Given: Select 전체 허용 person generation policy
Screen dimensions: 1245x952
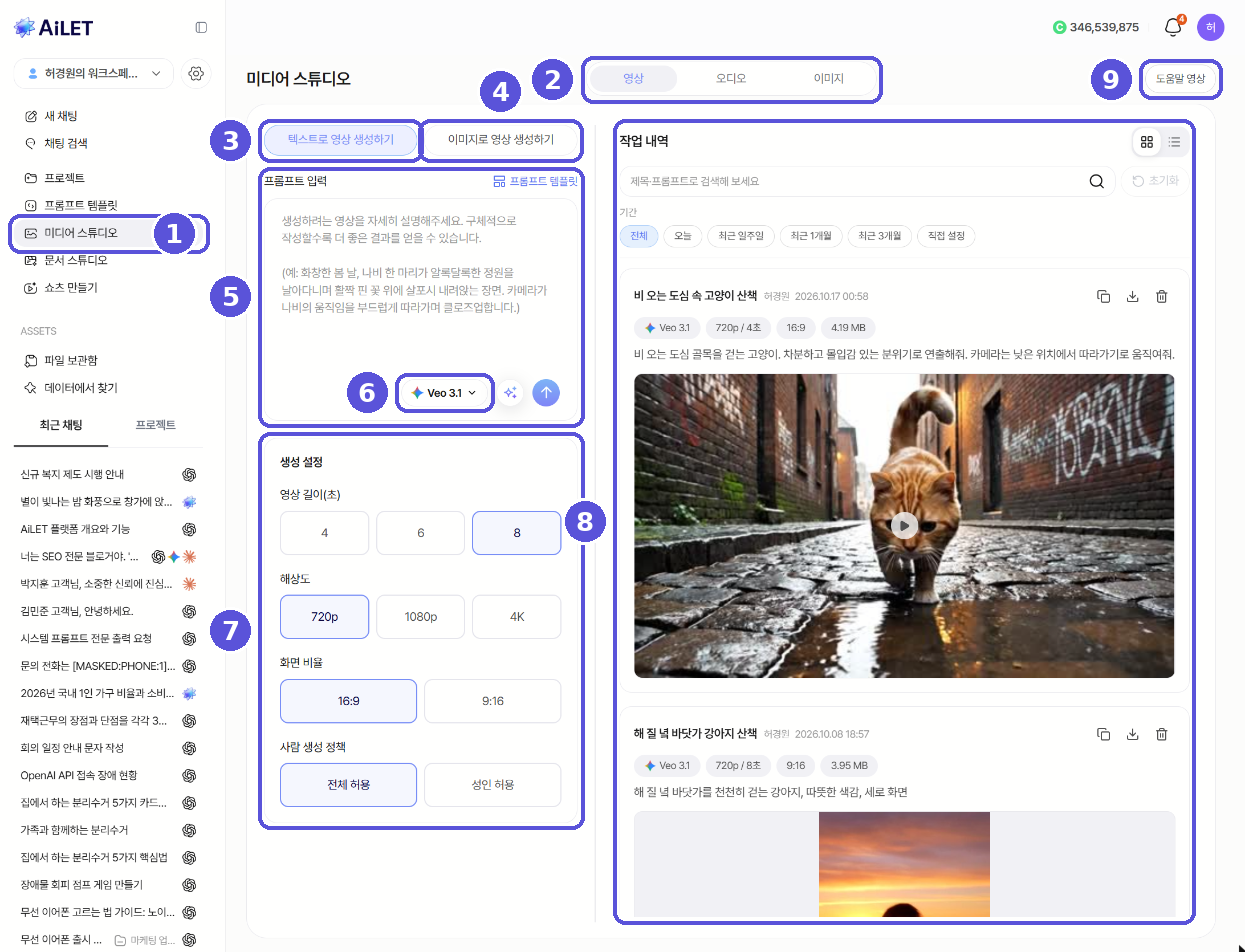Looking at the screenshot, I should click(349, 785).
